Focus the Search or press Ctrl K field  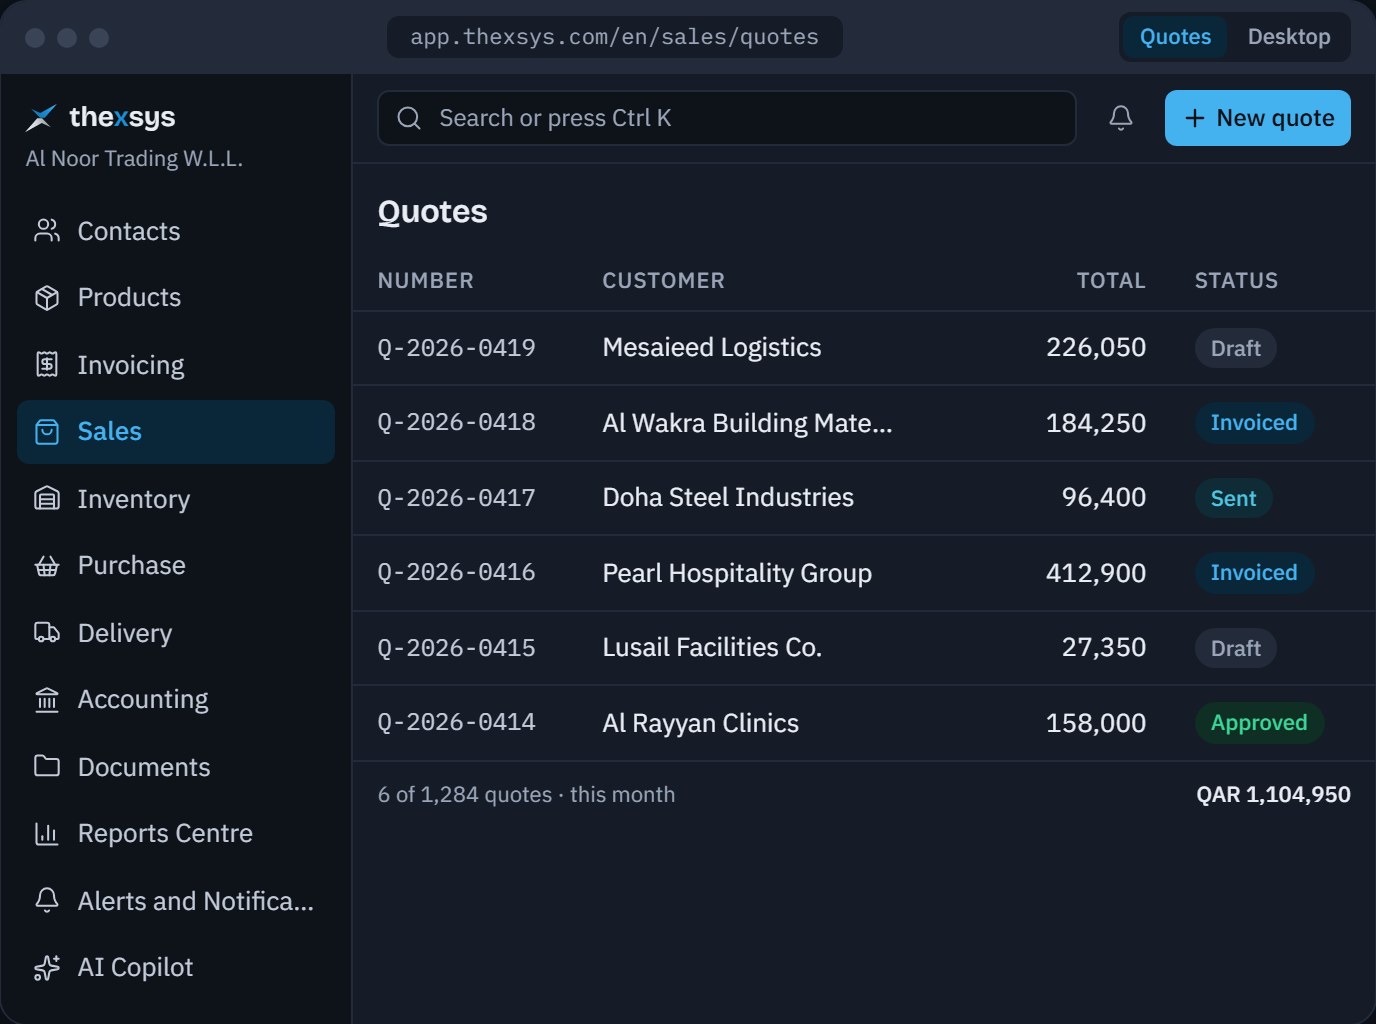point(727,118)
